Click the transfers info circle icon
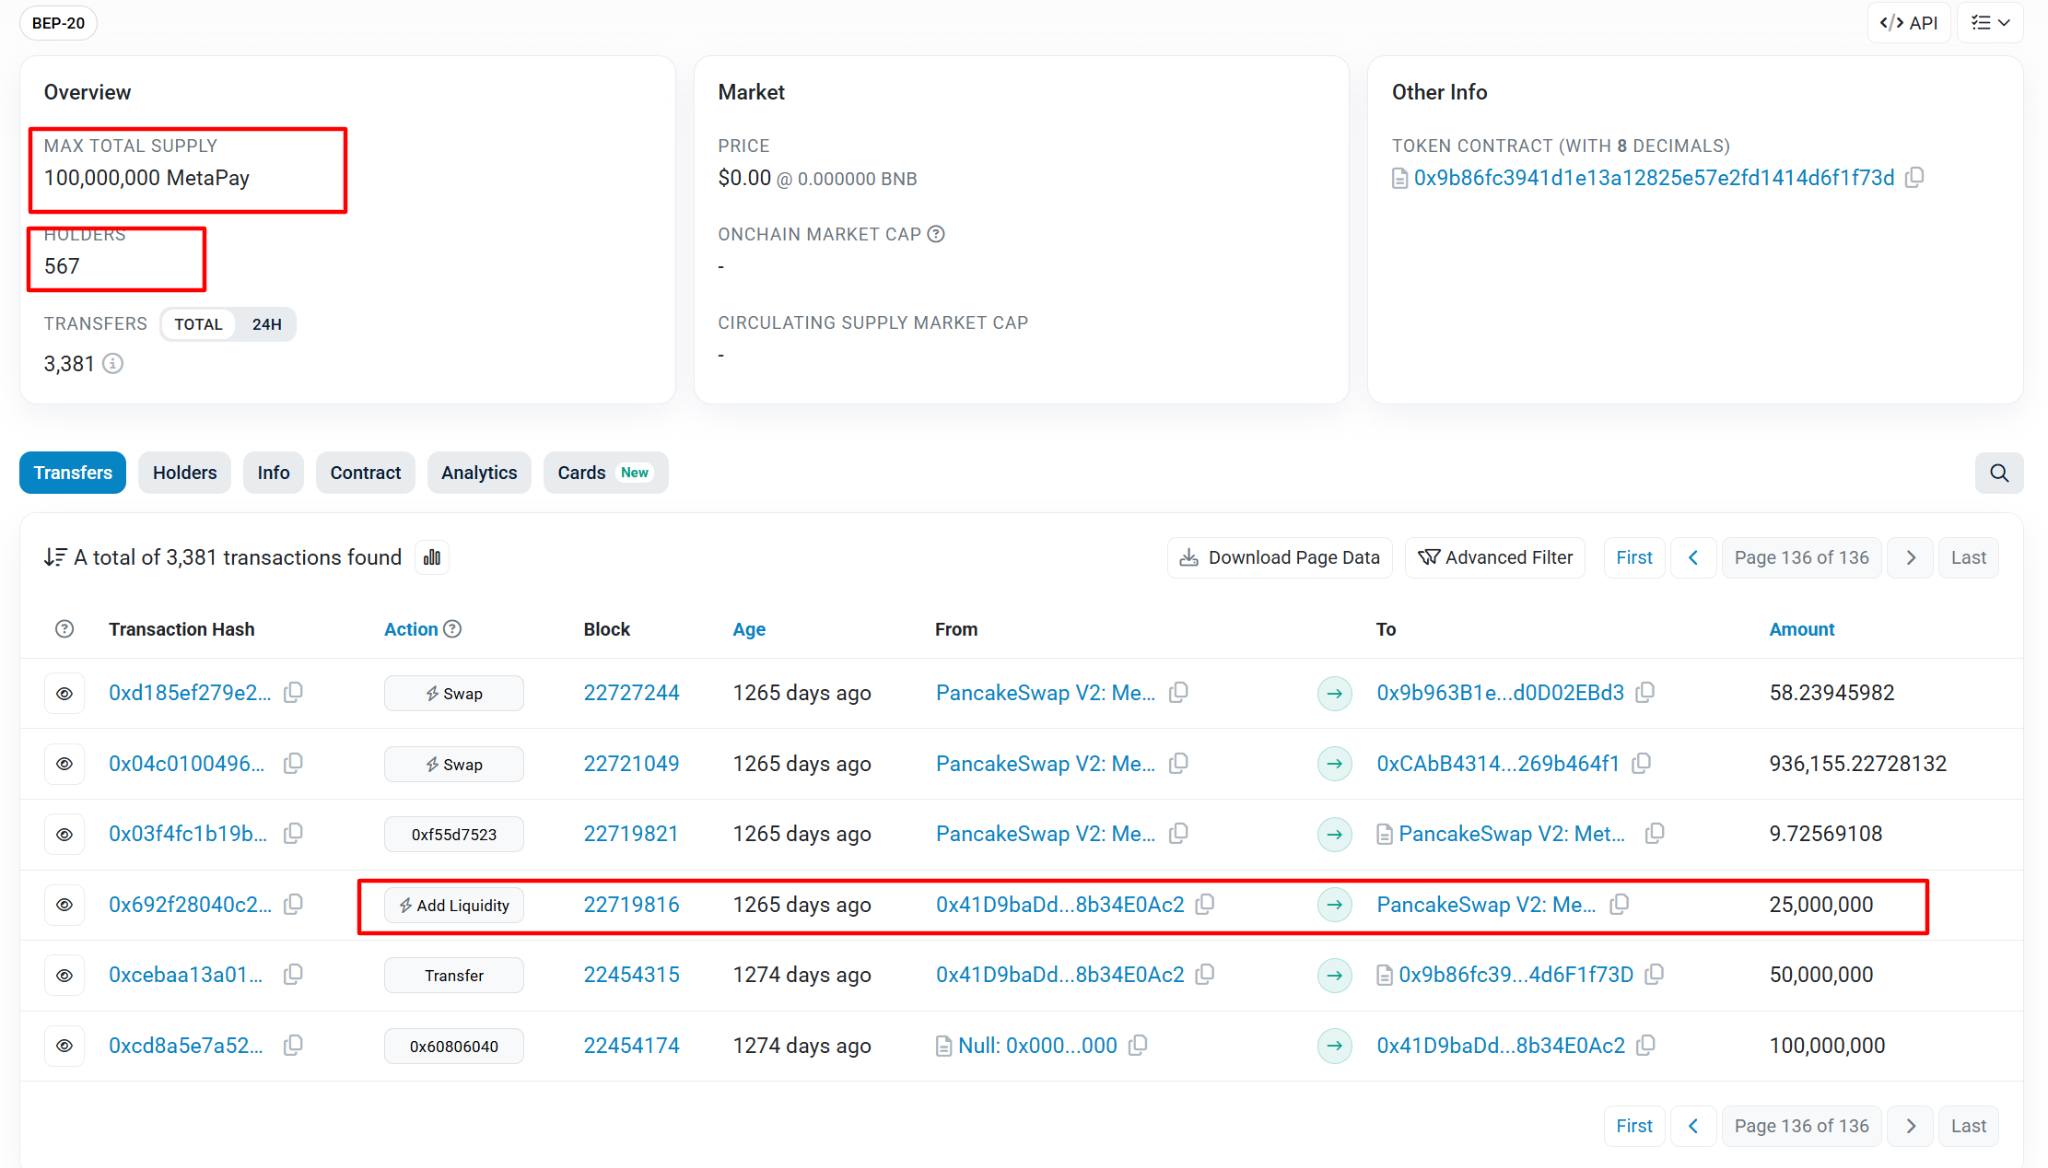 pos(113,364)
